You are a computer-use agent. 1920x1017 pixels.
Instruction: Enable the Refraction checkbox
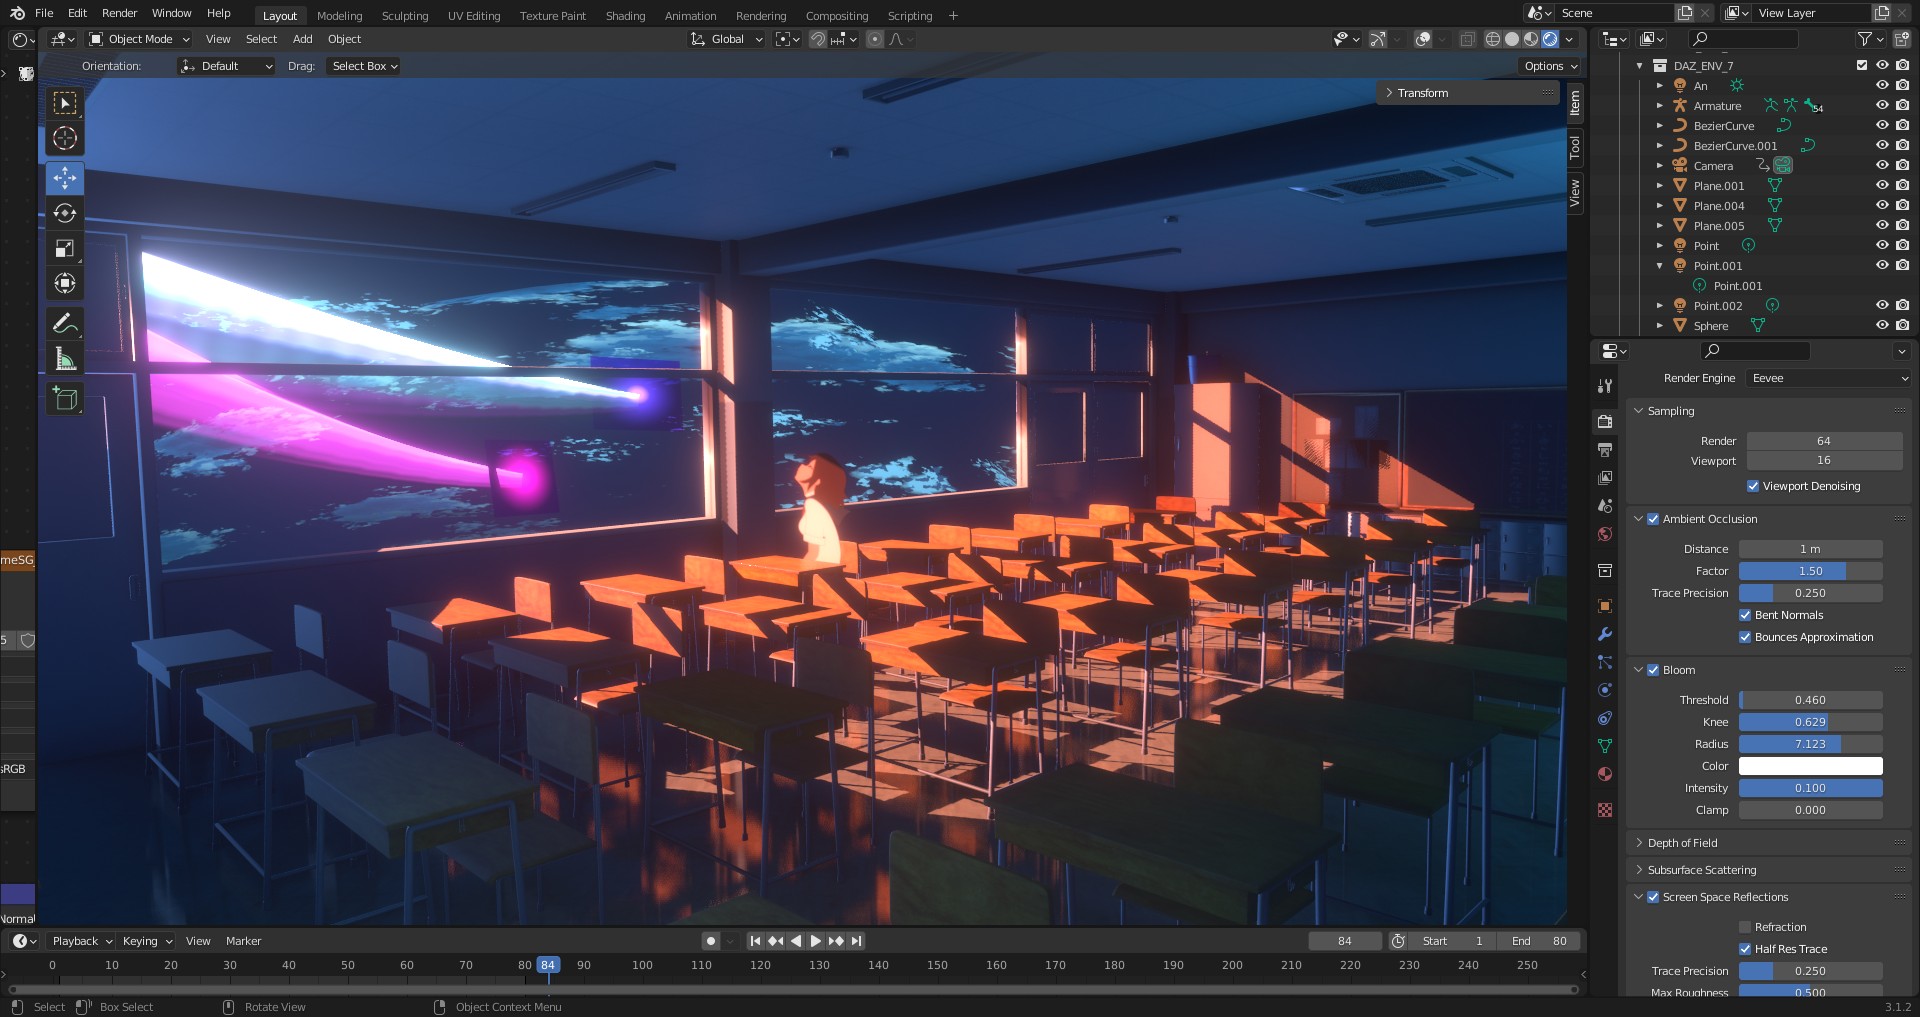tap(1745, 927)
